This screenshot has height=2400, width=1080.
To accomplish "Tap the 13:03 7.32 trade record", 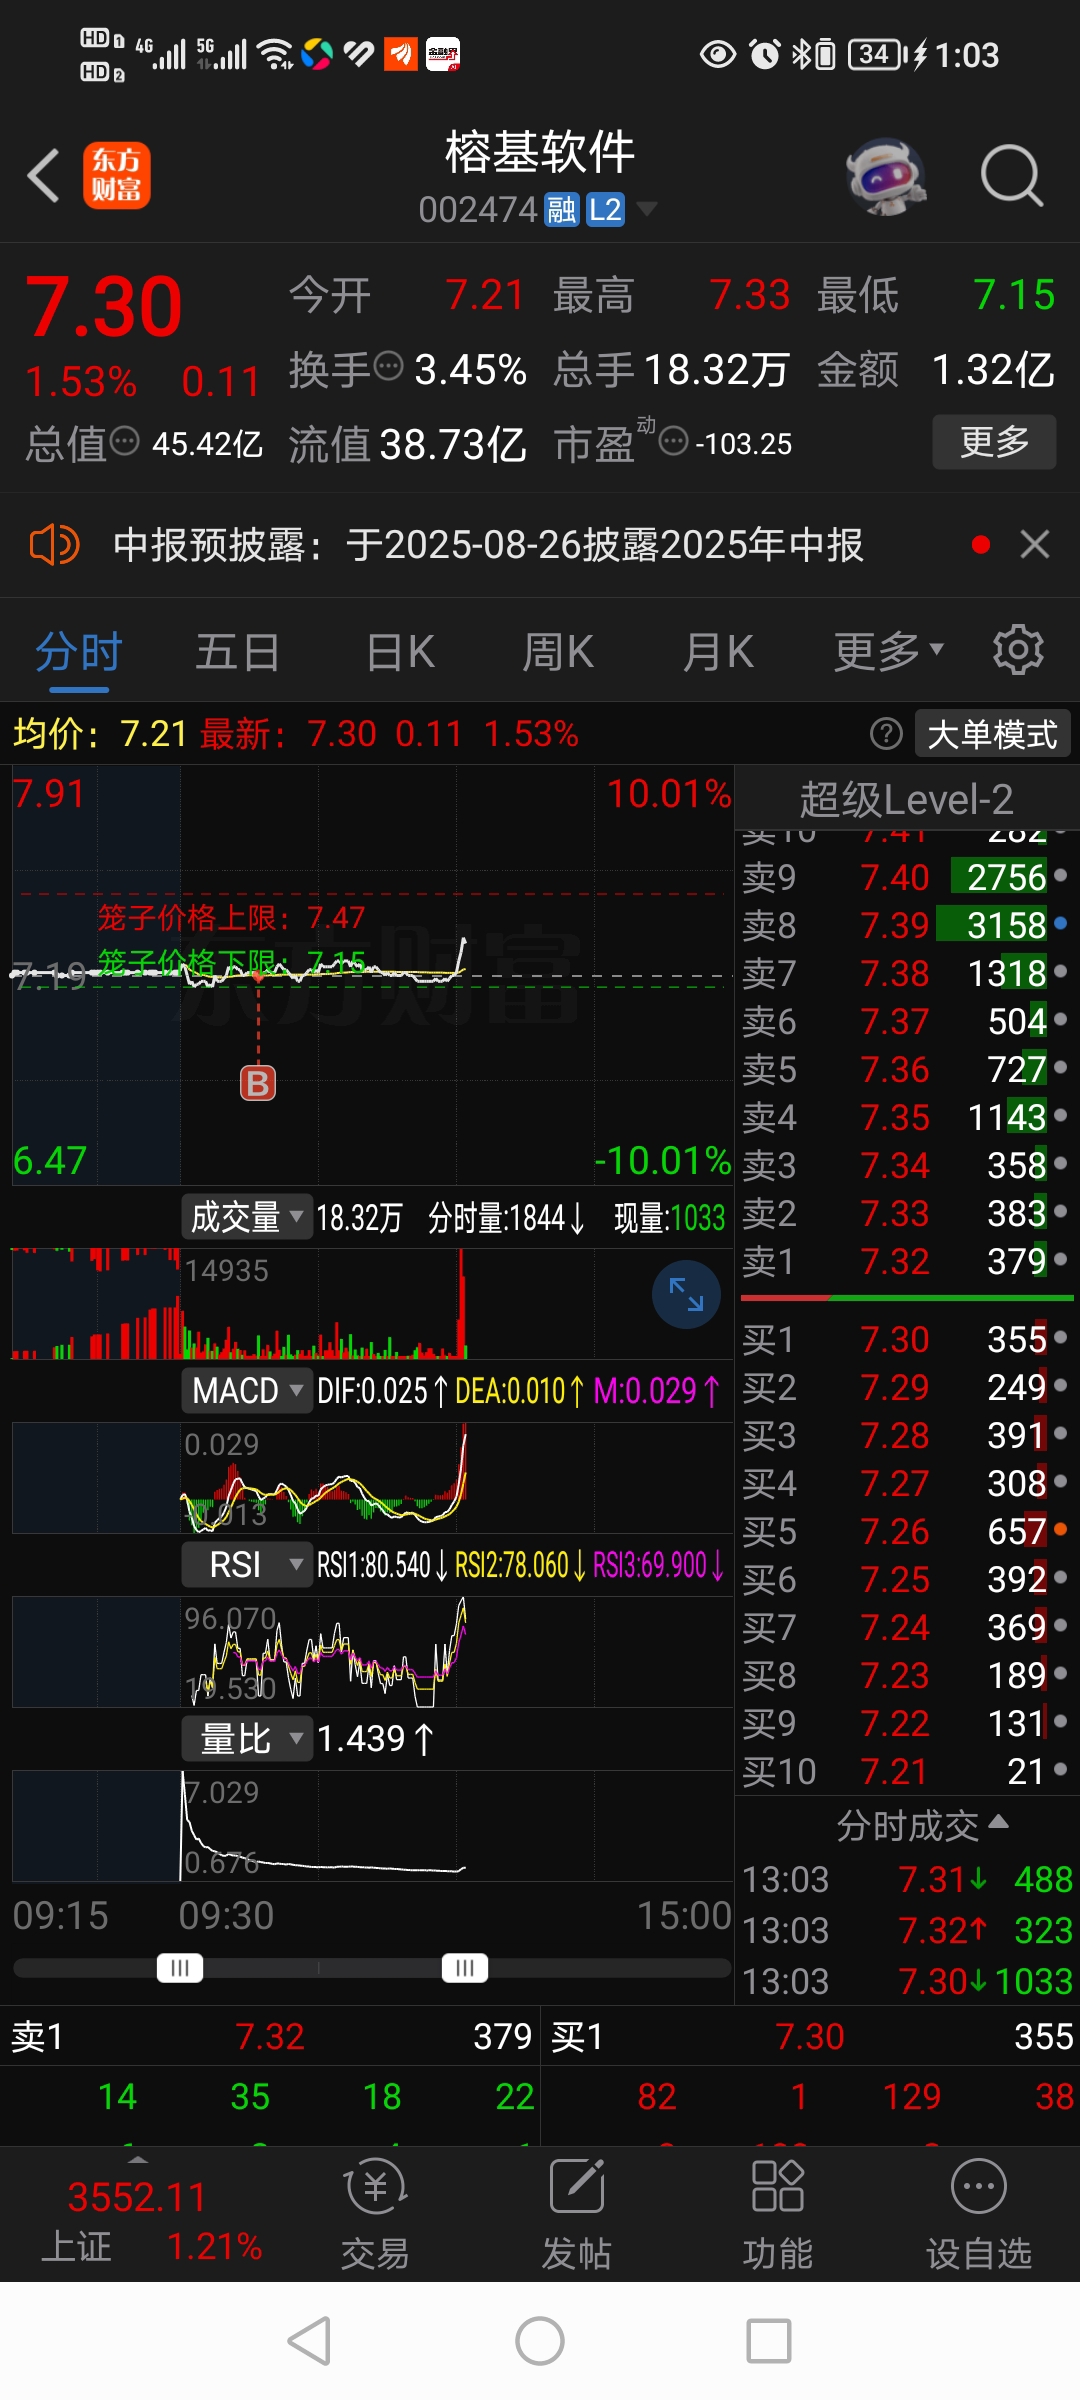I will (908, 1930).
